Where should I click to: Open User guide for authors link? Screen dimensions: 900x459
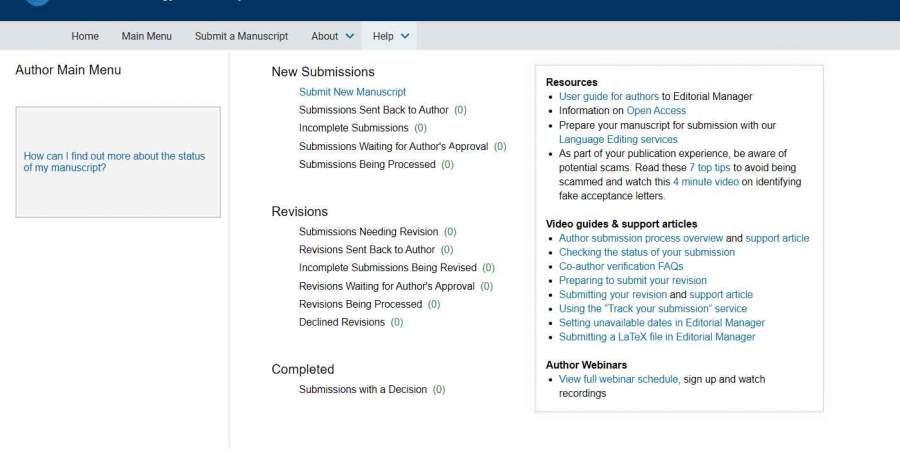pos(608,97)
